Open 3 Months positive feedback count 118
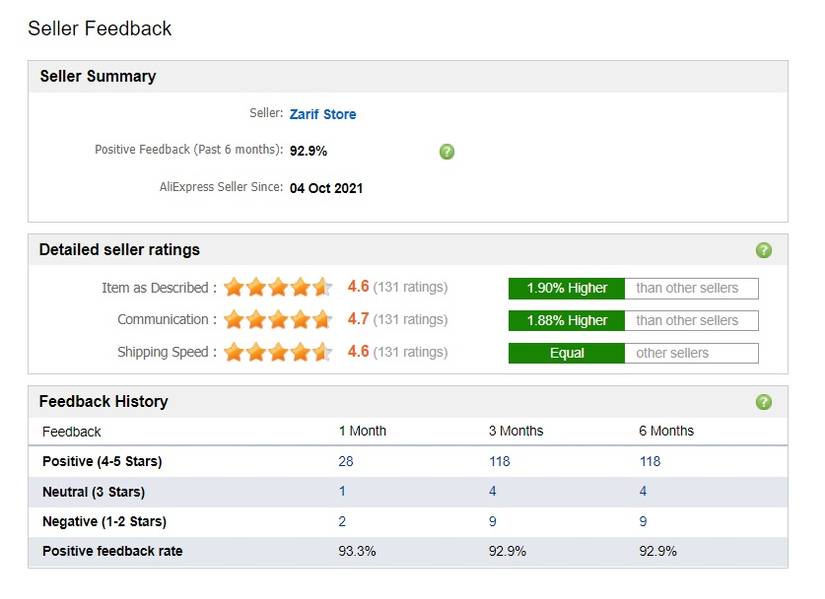825x599 pixels. [x=499, y=461]
